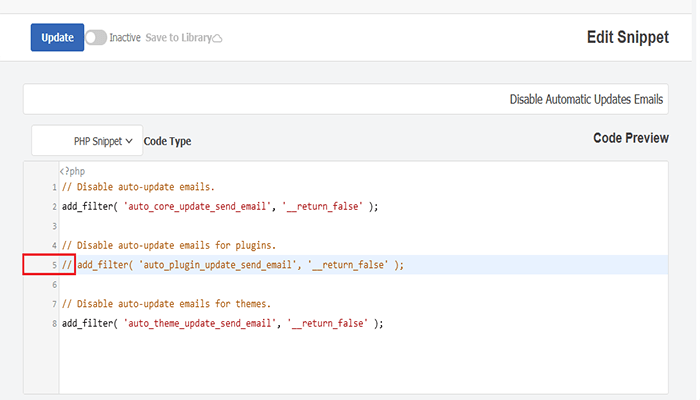Viewport: 700px width, 400px height.
Task: Click the 'Disable auto-update emails.' comment line
Action: (x=137, y=187)
